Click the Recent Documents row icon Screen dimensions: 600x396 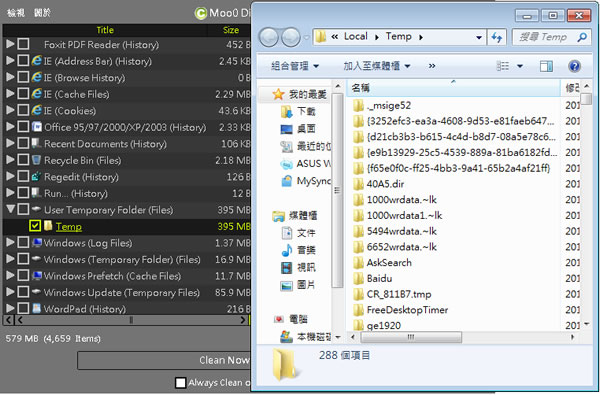tap(36, 143)
